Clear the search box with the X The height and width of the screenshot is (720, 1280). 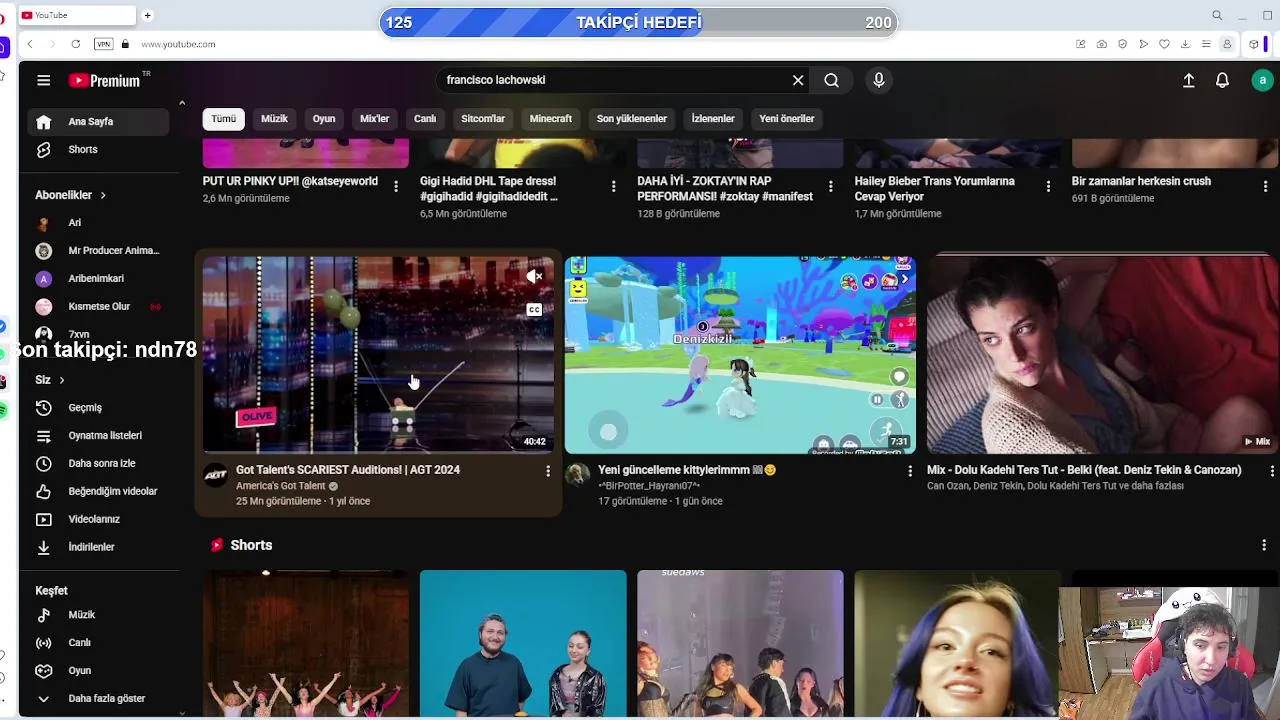[798, 80]
